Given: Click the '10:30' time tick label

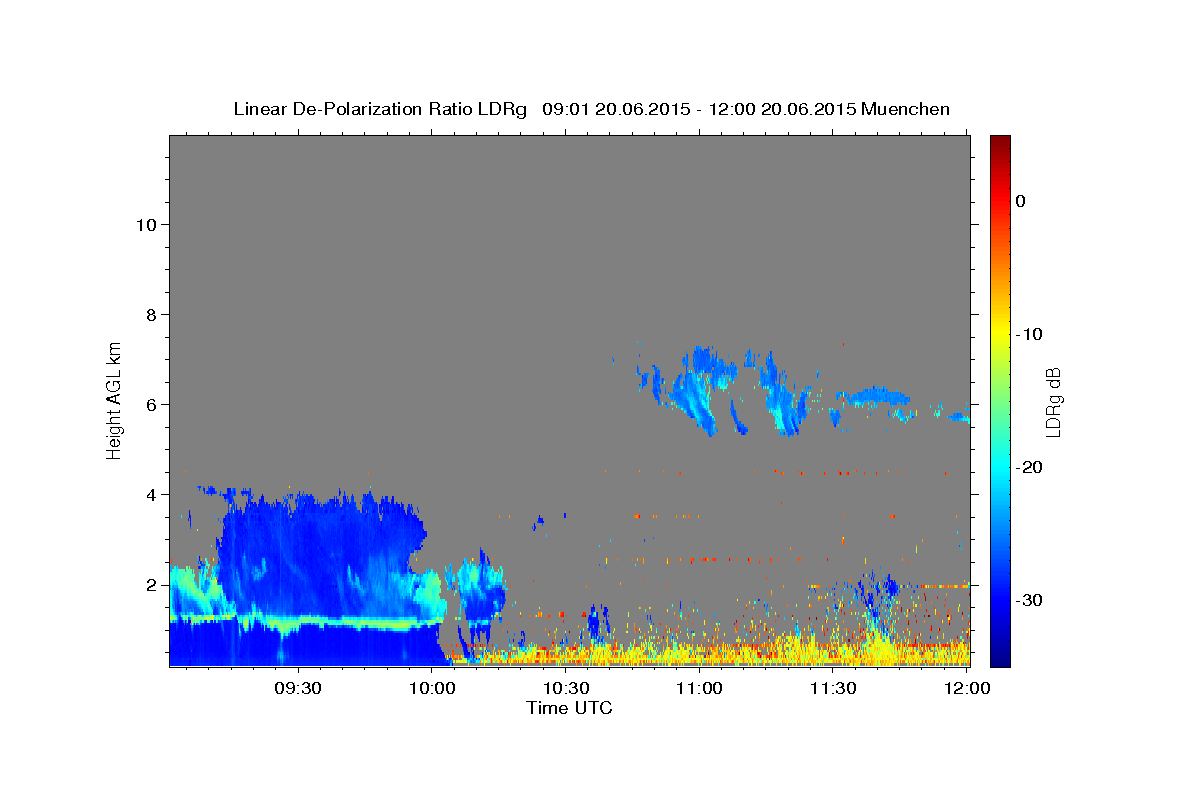Looking at the screenshot, I should coord(566,688).
